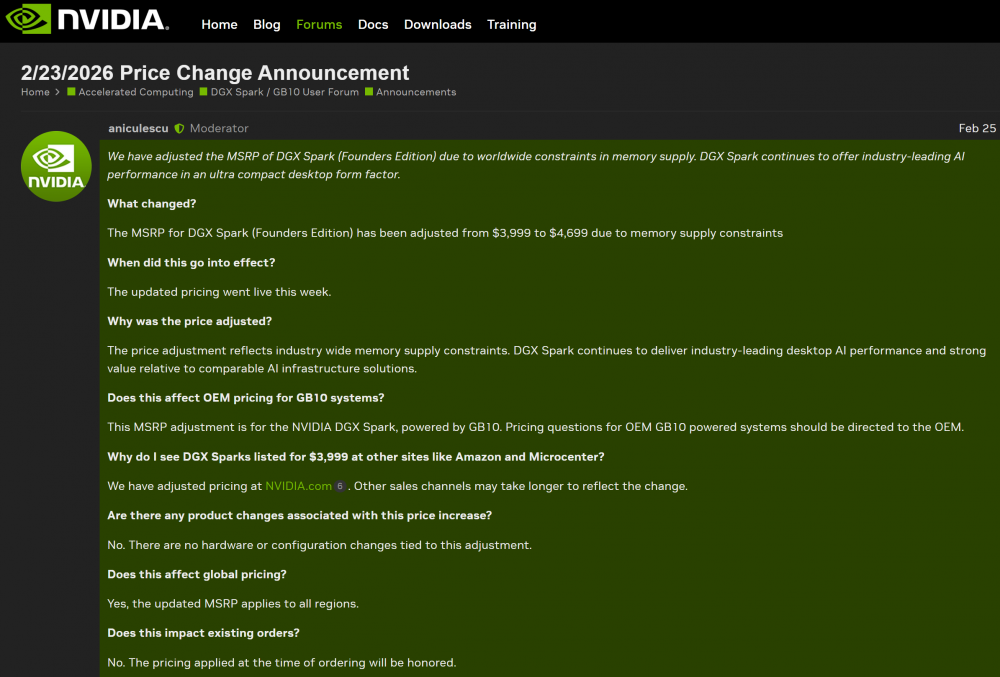Follow the NVIDIA.com link in the post
Viewport: 1000px width, 677px height.
pyautogui.click(x=298, y=486)
